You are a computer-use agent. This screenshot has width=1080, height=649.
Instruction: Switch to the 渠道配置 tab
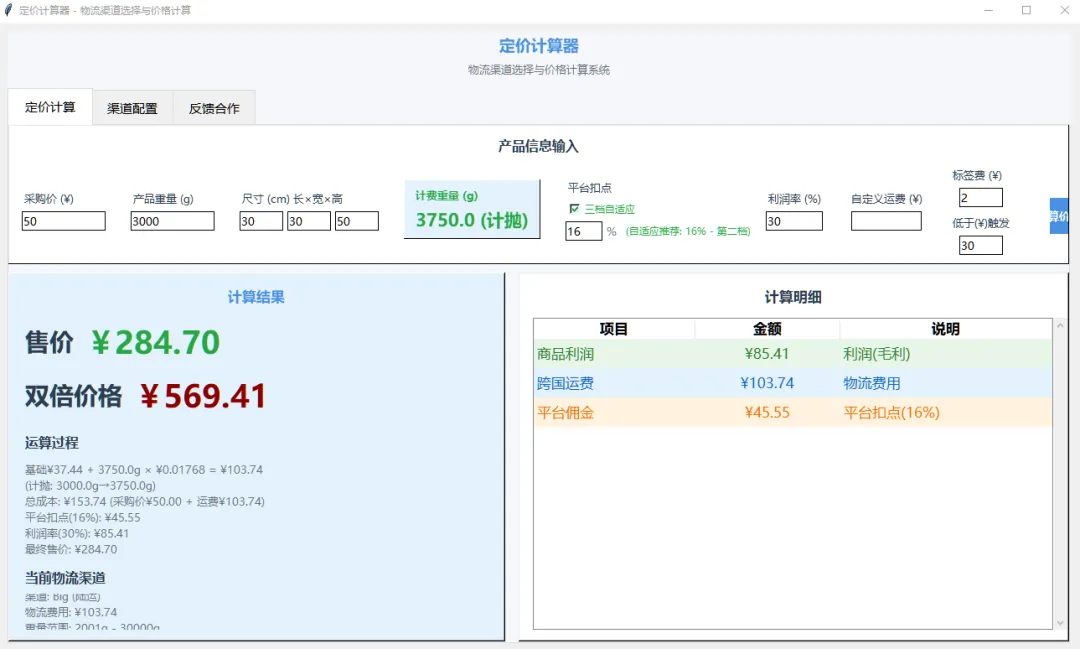[x=132, y=108]
